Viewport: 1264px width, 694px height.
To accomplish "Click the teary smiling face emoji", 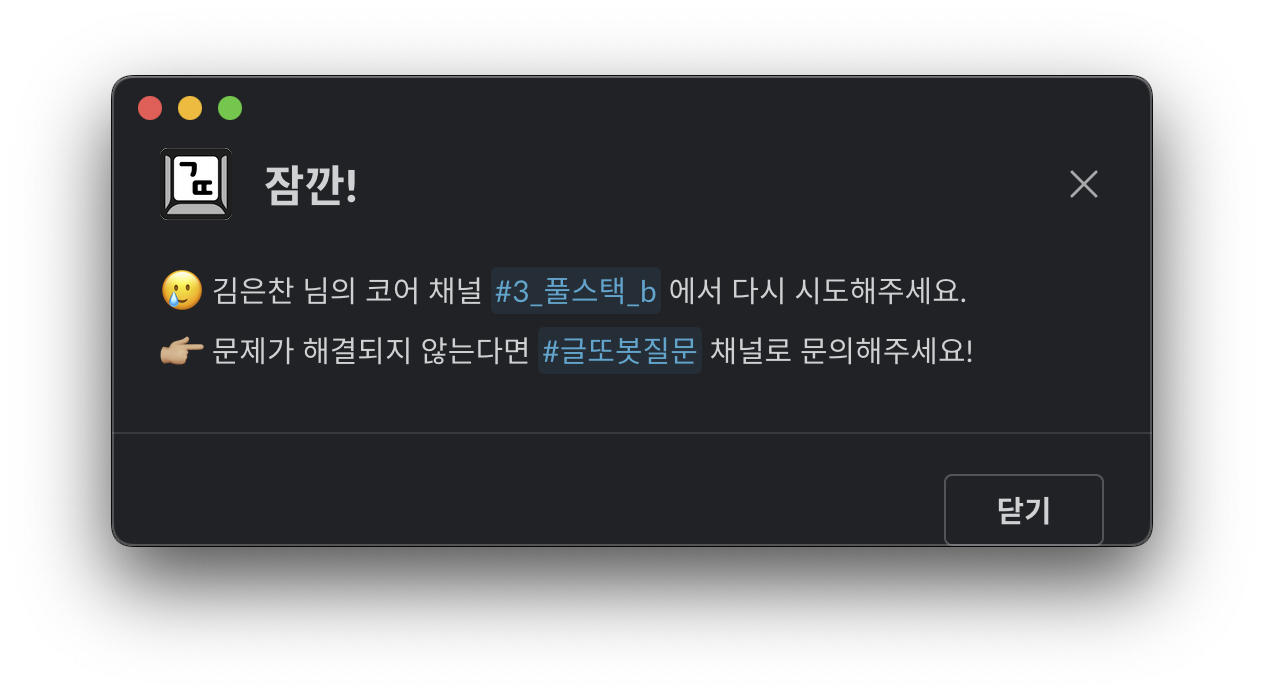I will [x=181, y=291].
